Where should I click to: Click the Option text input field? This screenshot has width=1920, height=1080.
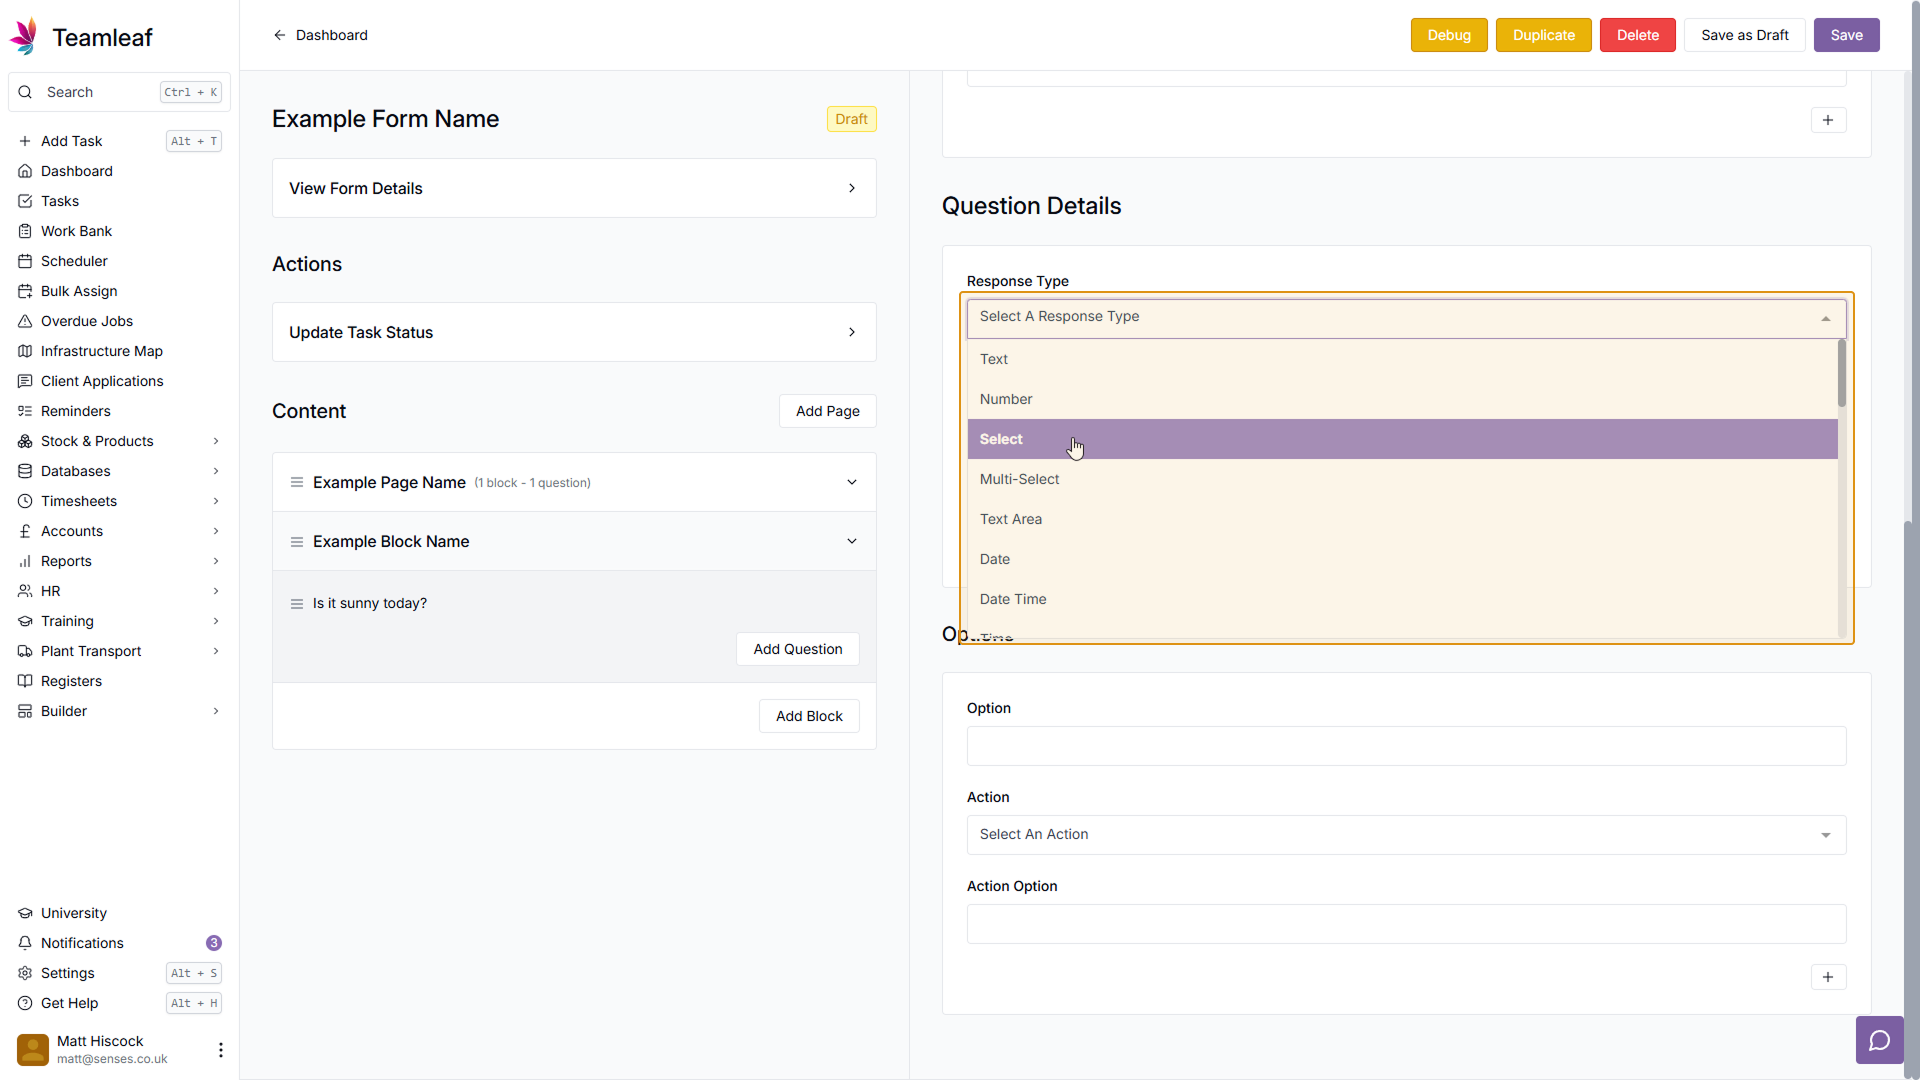(x=1405, y=746)
